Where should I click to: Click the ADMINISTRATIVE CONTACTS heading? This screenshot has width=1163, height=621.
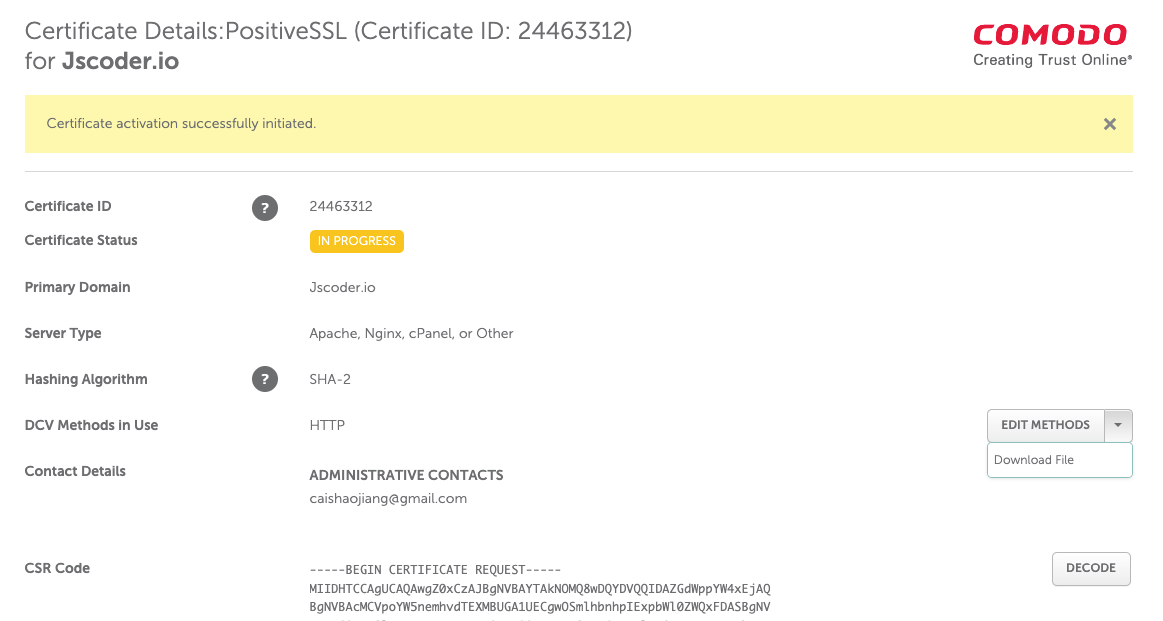tap(406, 475)
